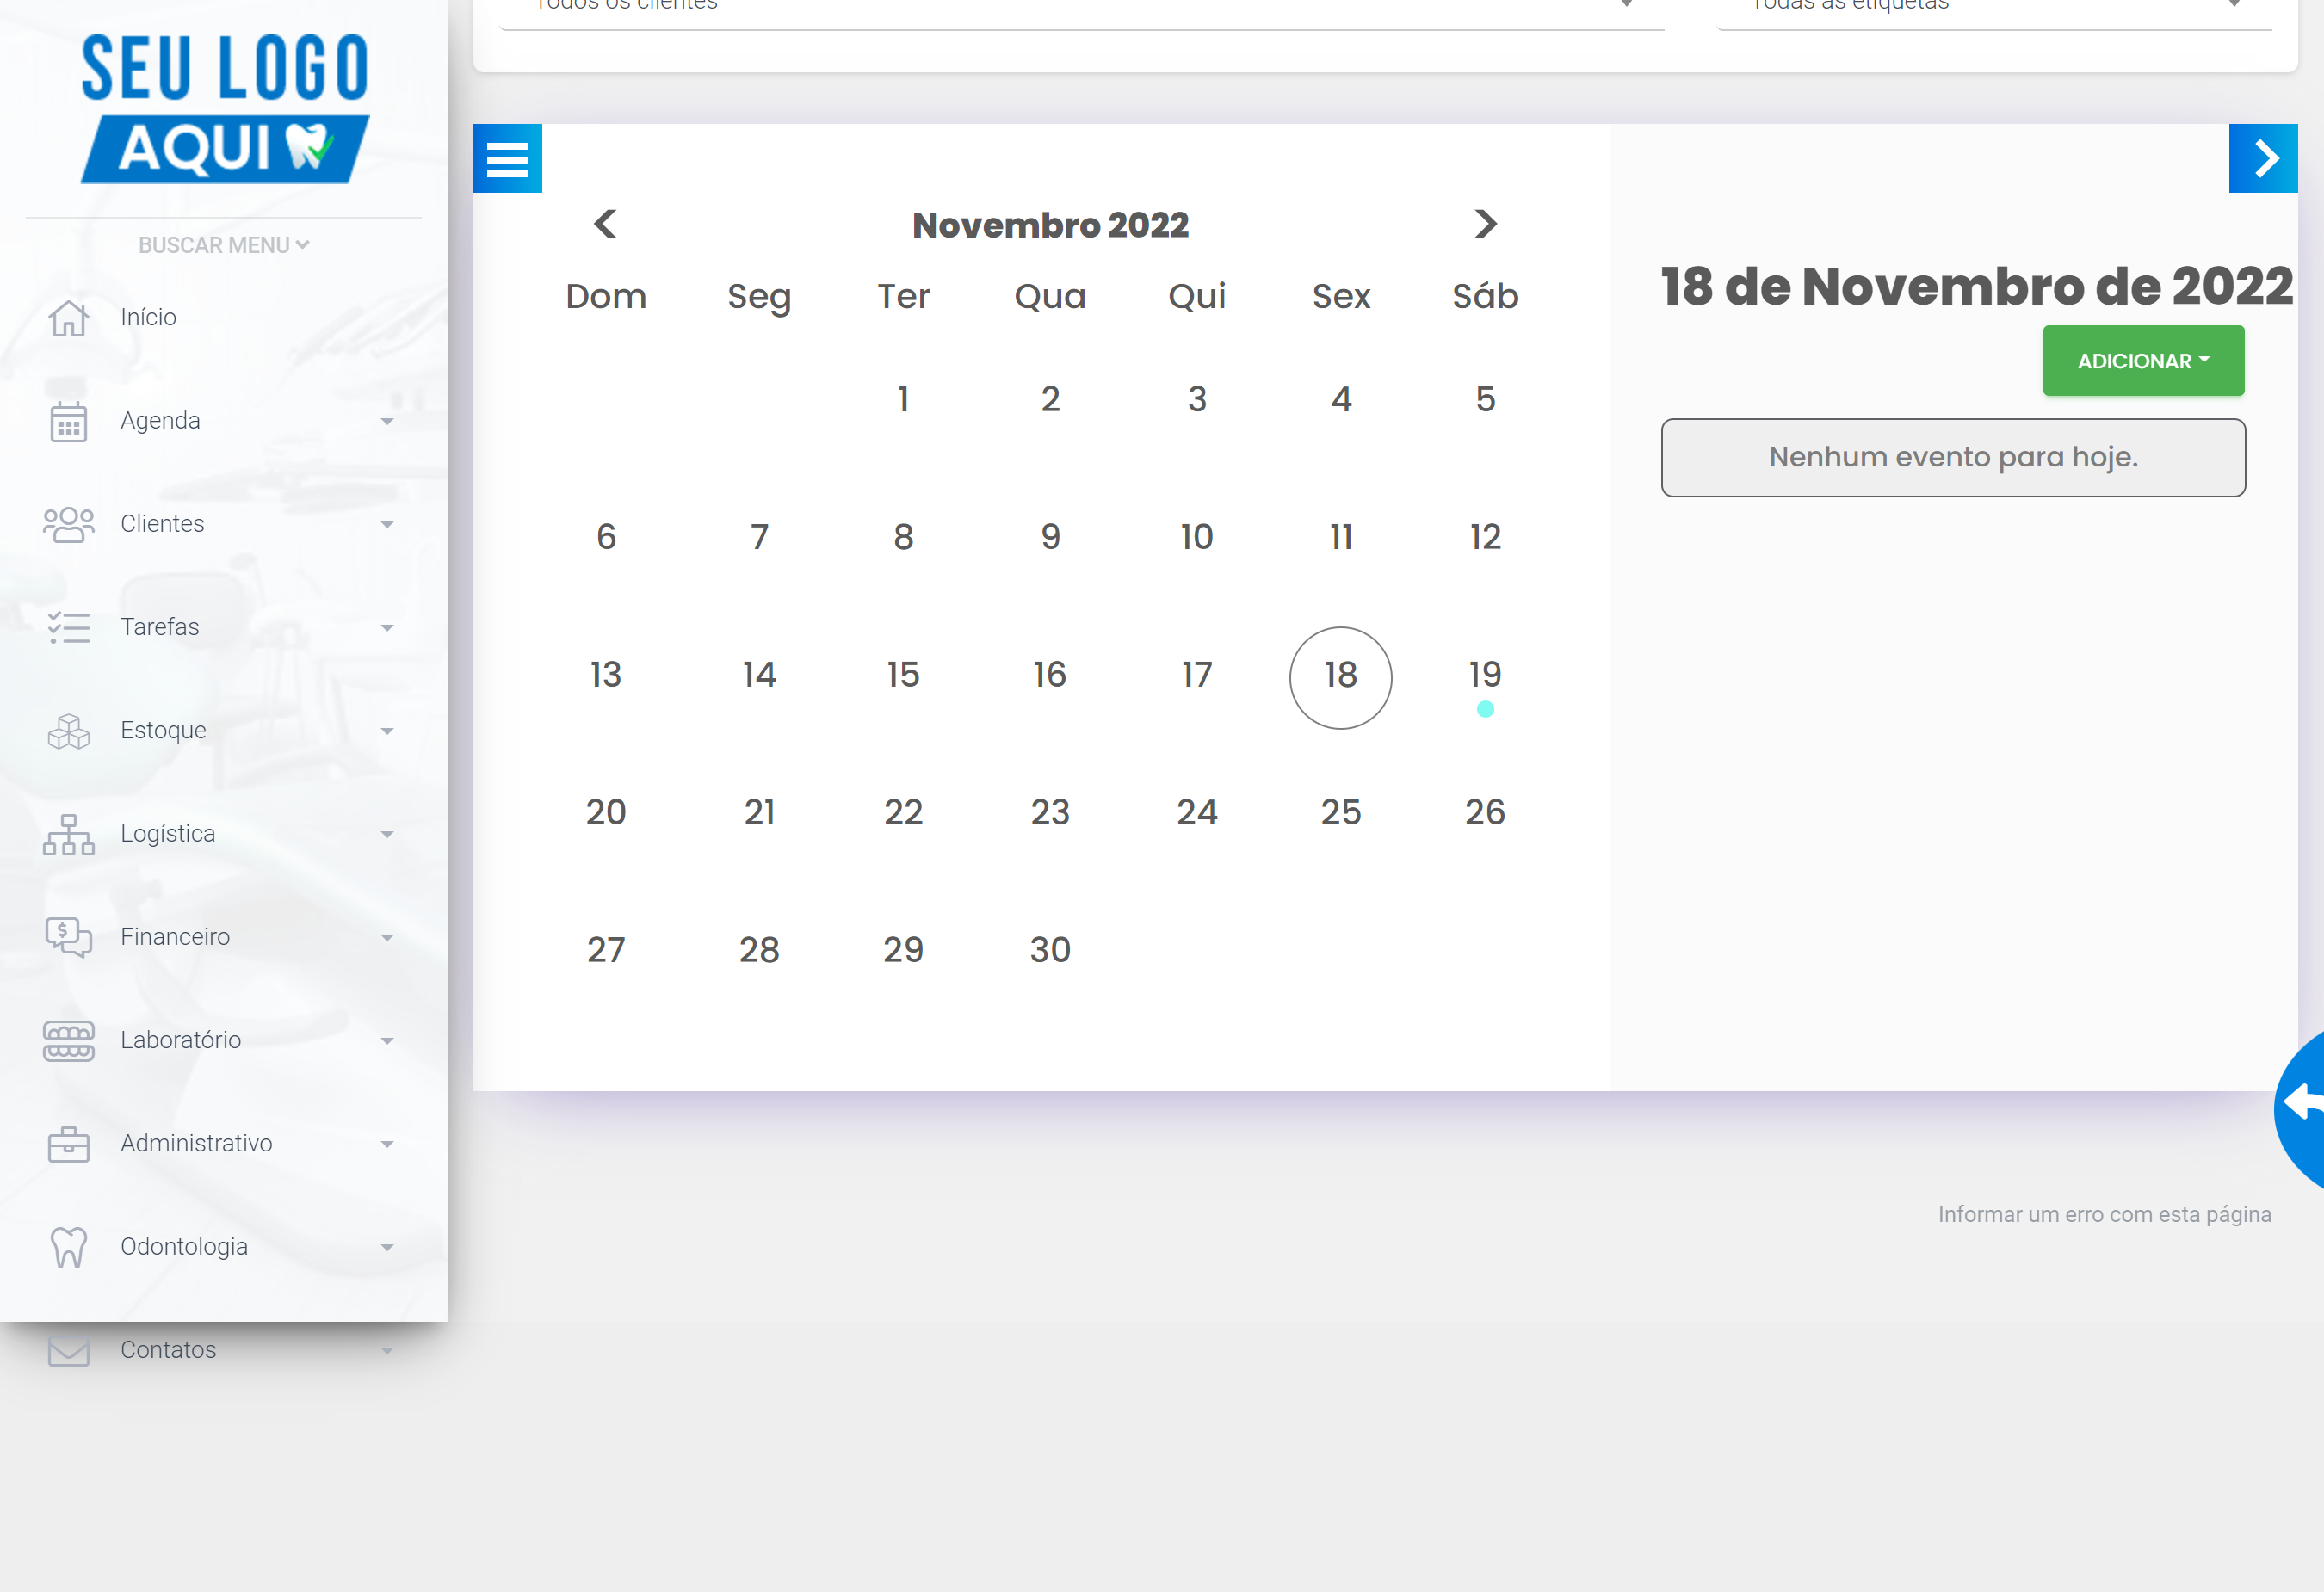Expand the Tarefas menu arrow
The width and height of the screenshot is (2324, 1592).
click(x=387, y=627)
